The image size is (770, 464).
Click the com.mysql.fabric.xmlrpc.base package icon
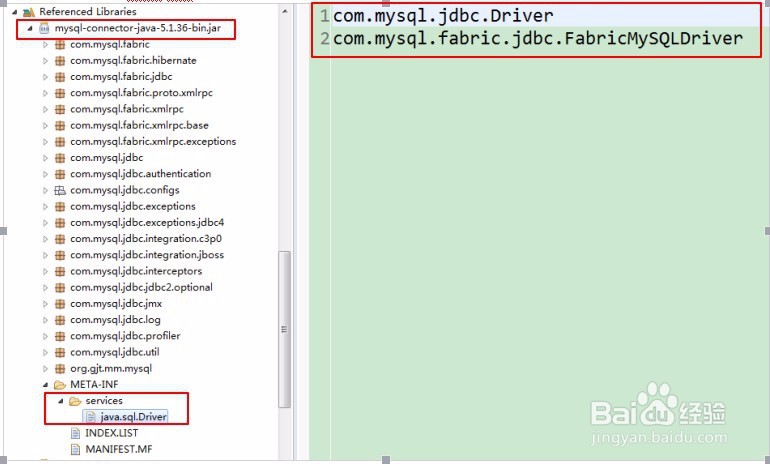(x=60, y=126)
